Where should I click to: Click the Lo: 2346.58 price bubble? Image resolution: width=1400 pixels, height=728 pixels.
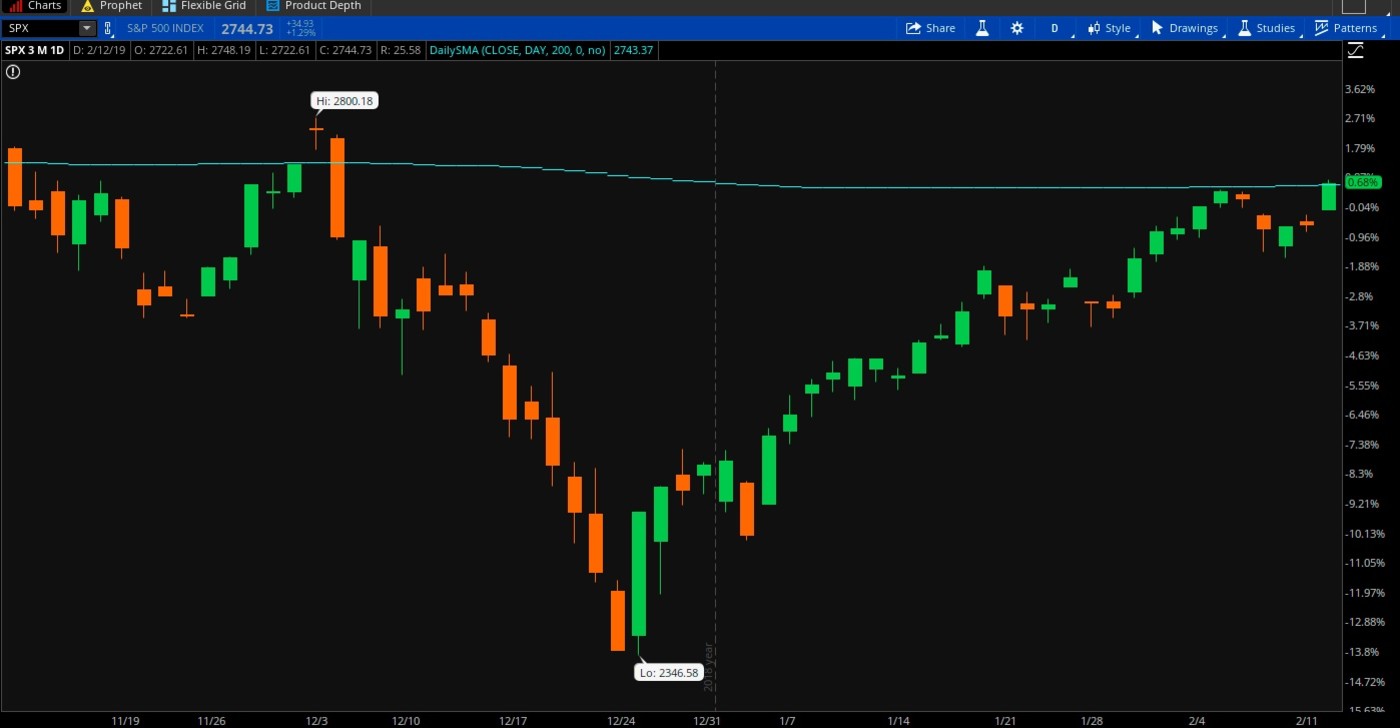(x=669, y=673)
